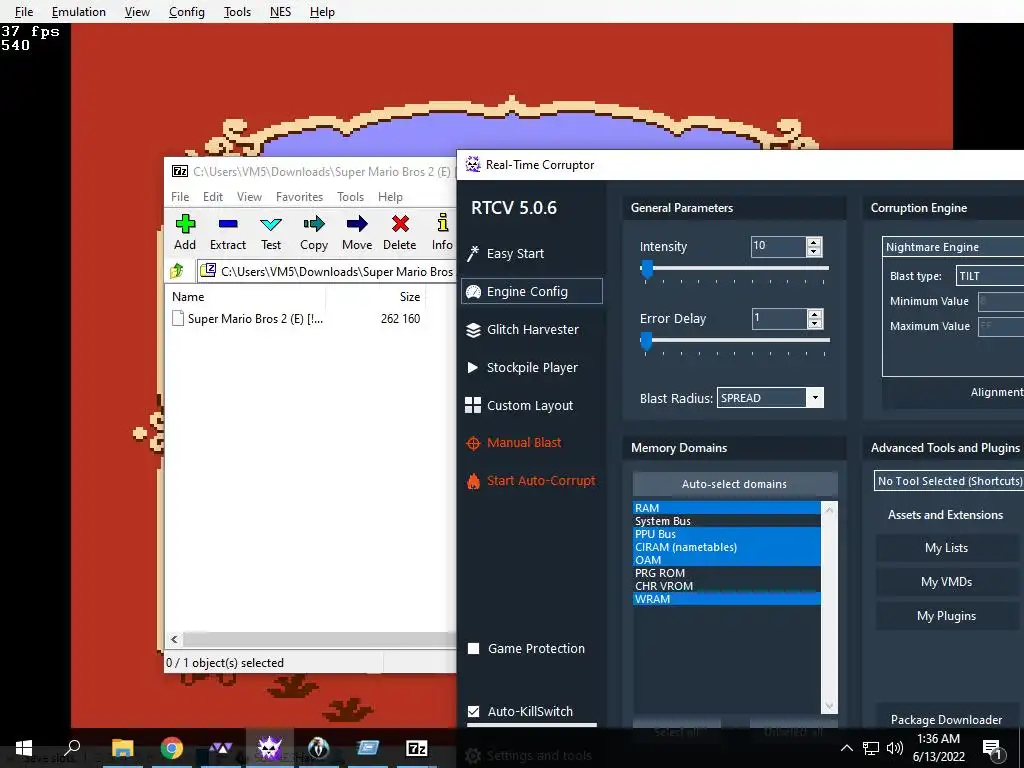Open the Blast type TILT dropdown
This screenshot has height=768, width=1024.
click(x=990, y=276)
